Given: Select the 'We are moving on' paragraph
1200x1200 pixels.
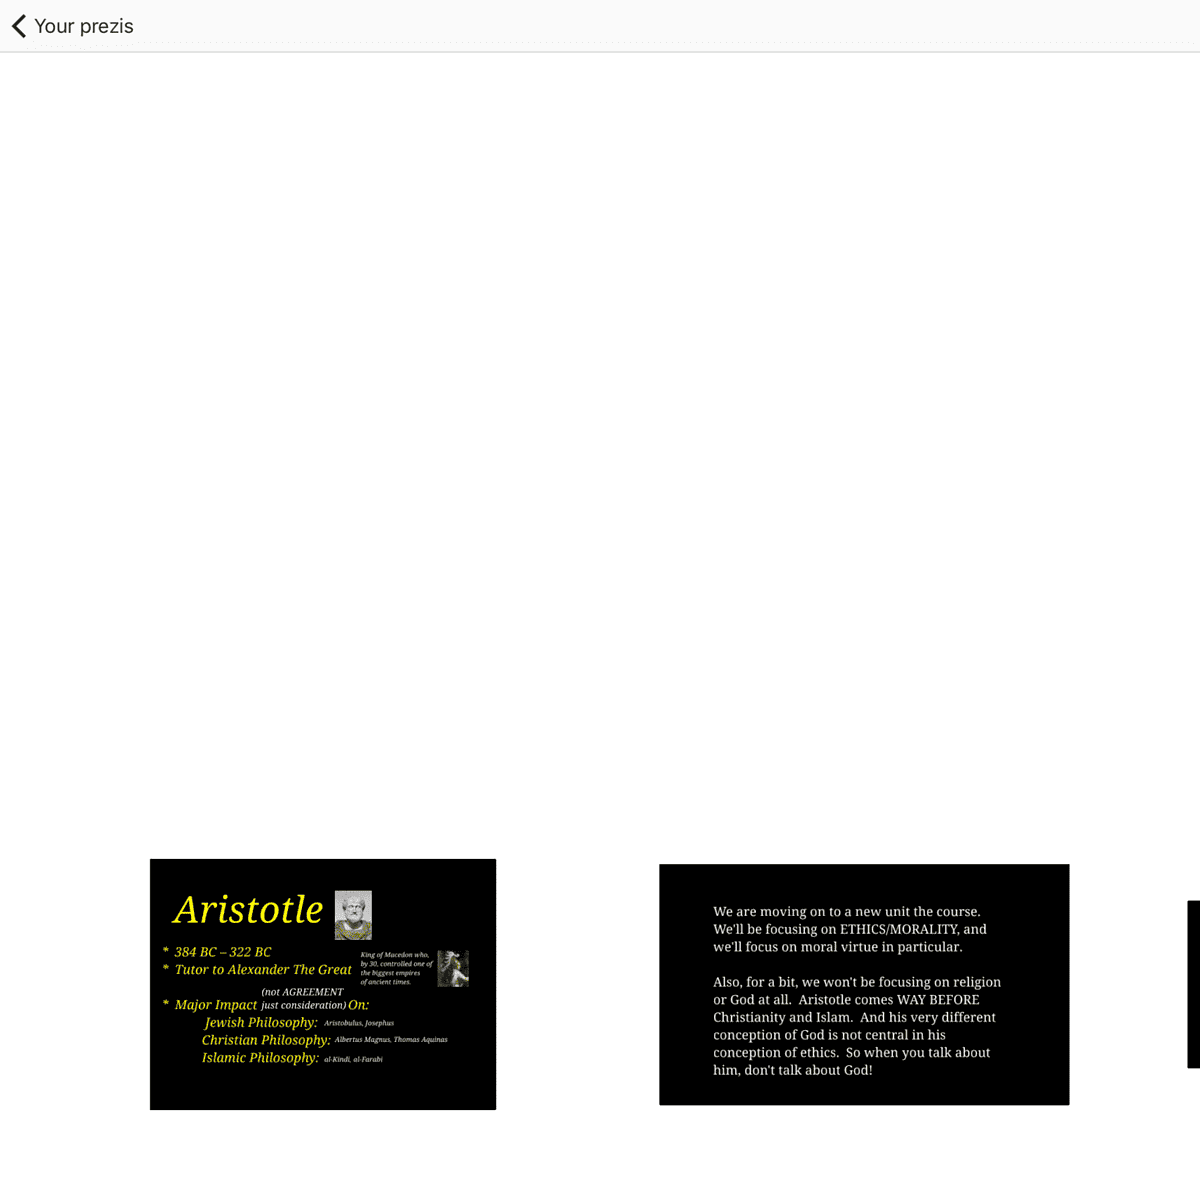Looking at the screenshot, I should point(849,929).
